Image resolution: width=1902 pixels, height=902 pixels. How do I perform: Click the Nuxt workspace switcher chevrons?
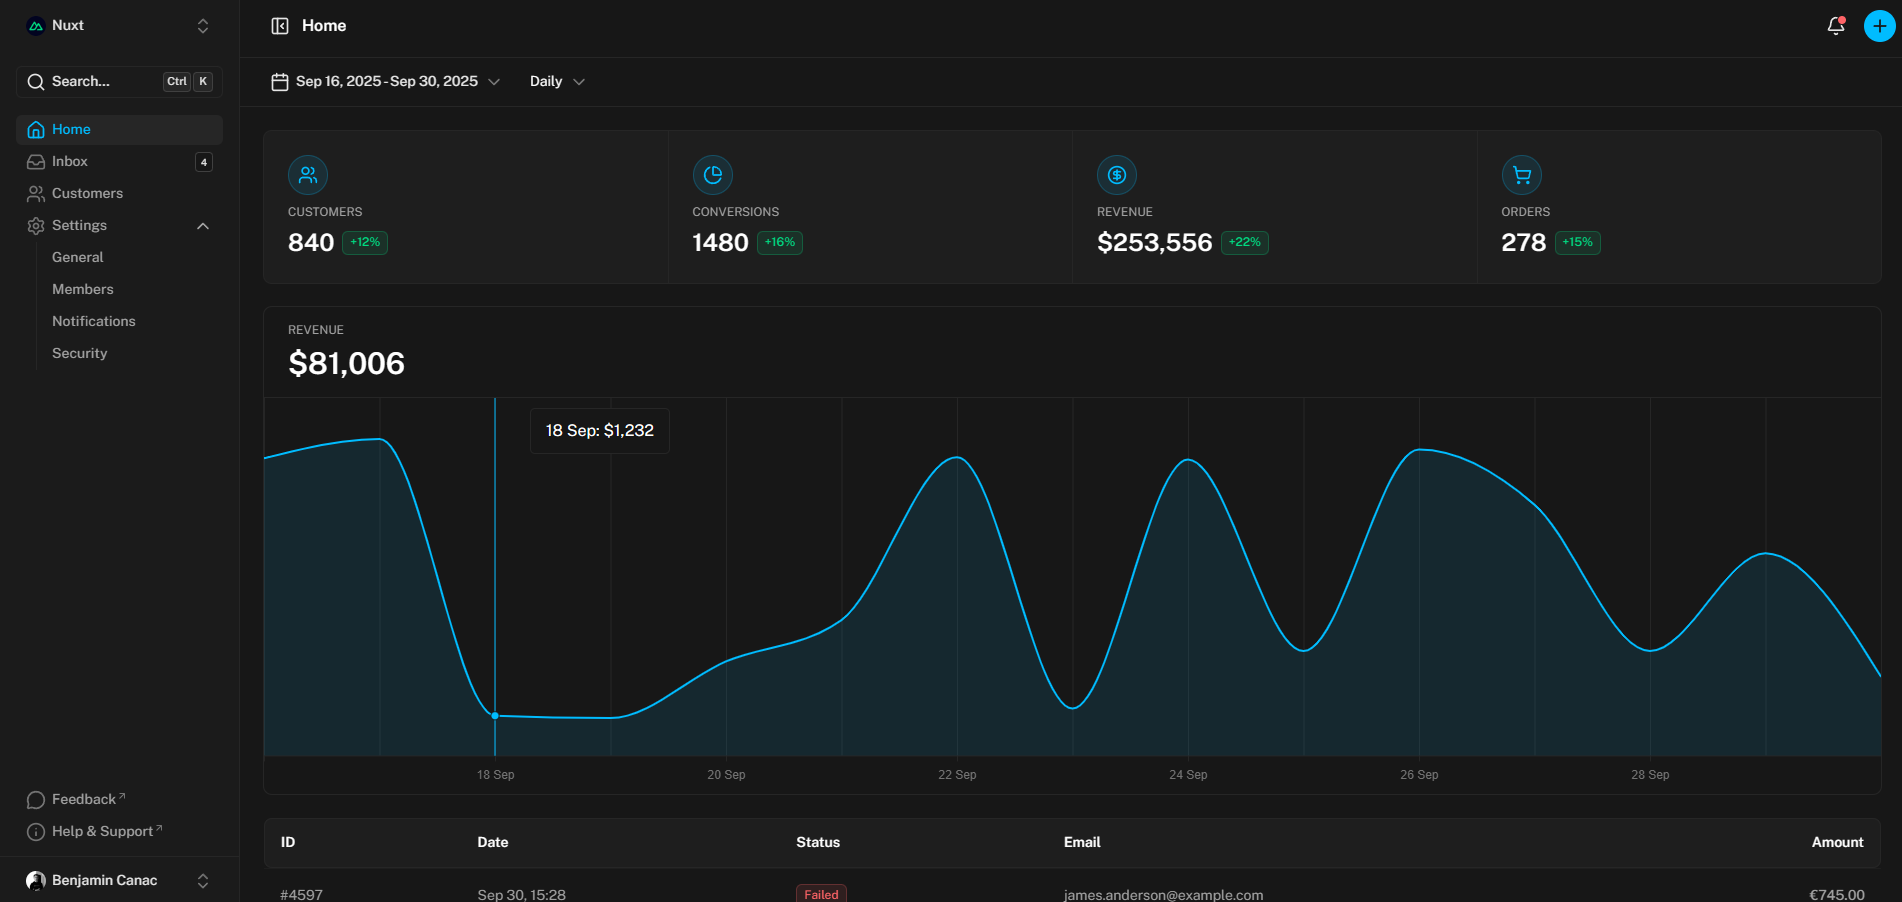202,25
